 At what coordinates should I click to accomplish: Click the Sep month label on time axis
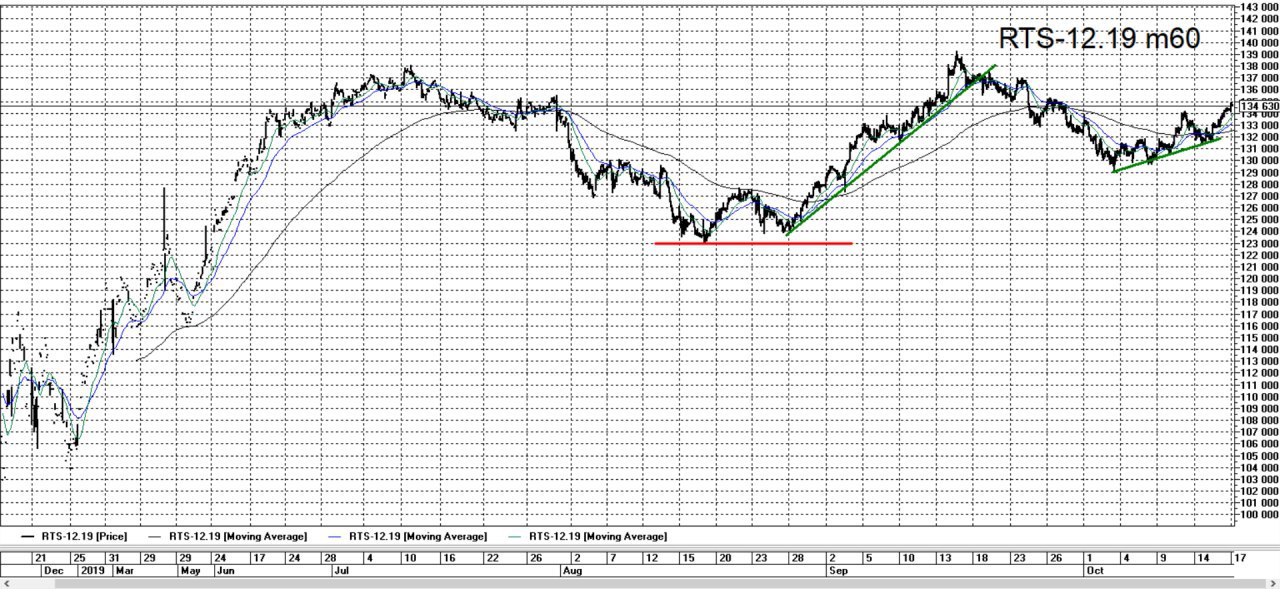[x=838, y=571]
